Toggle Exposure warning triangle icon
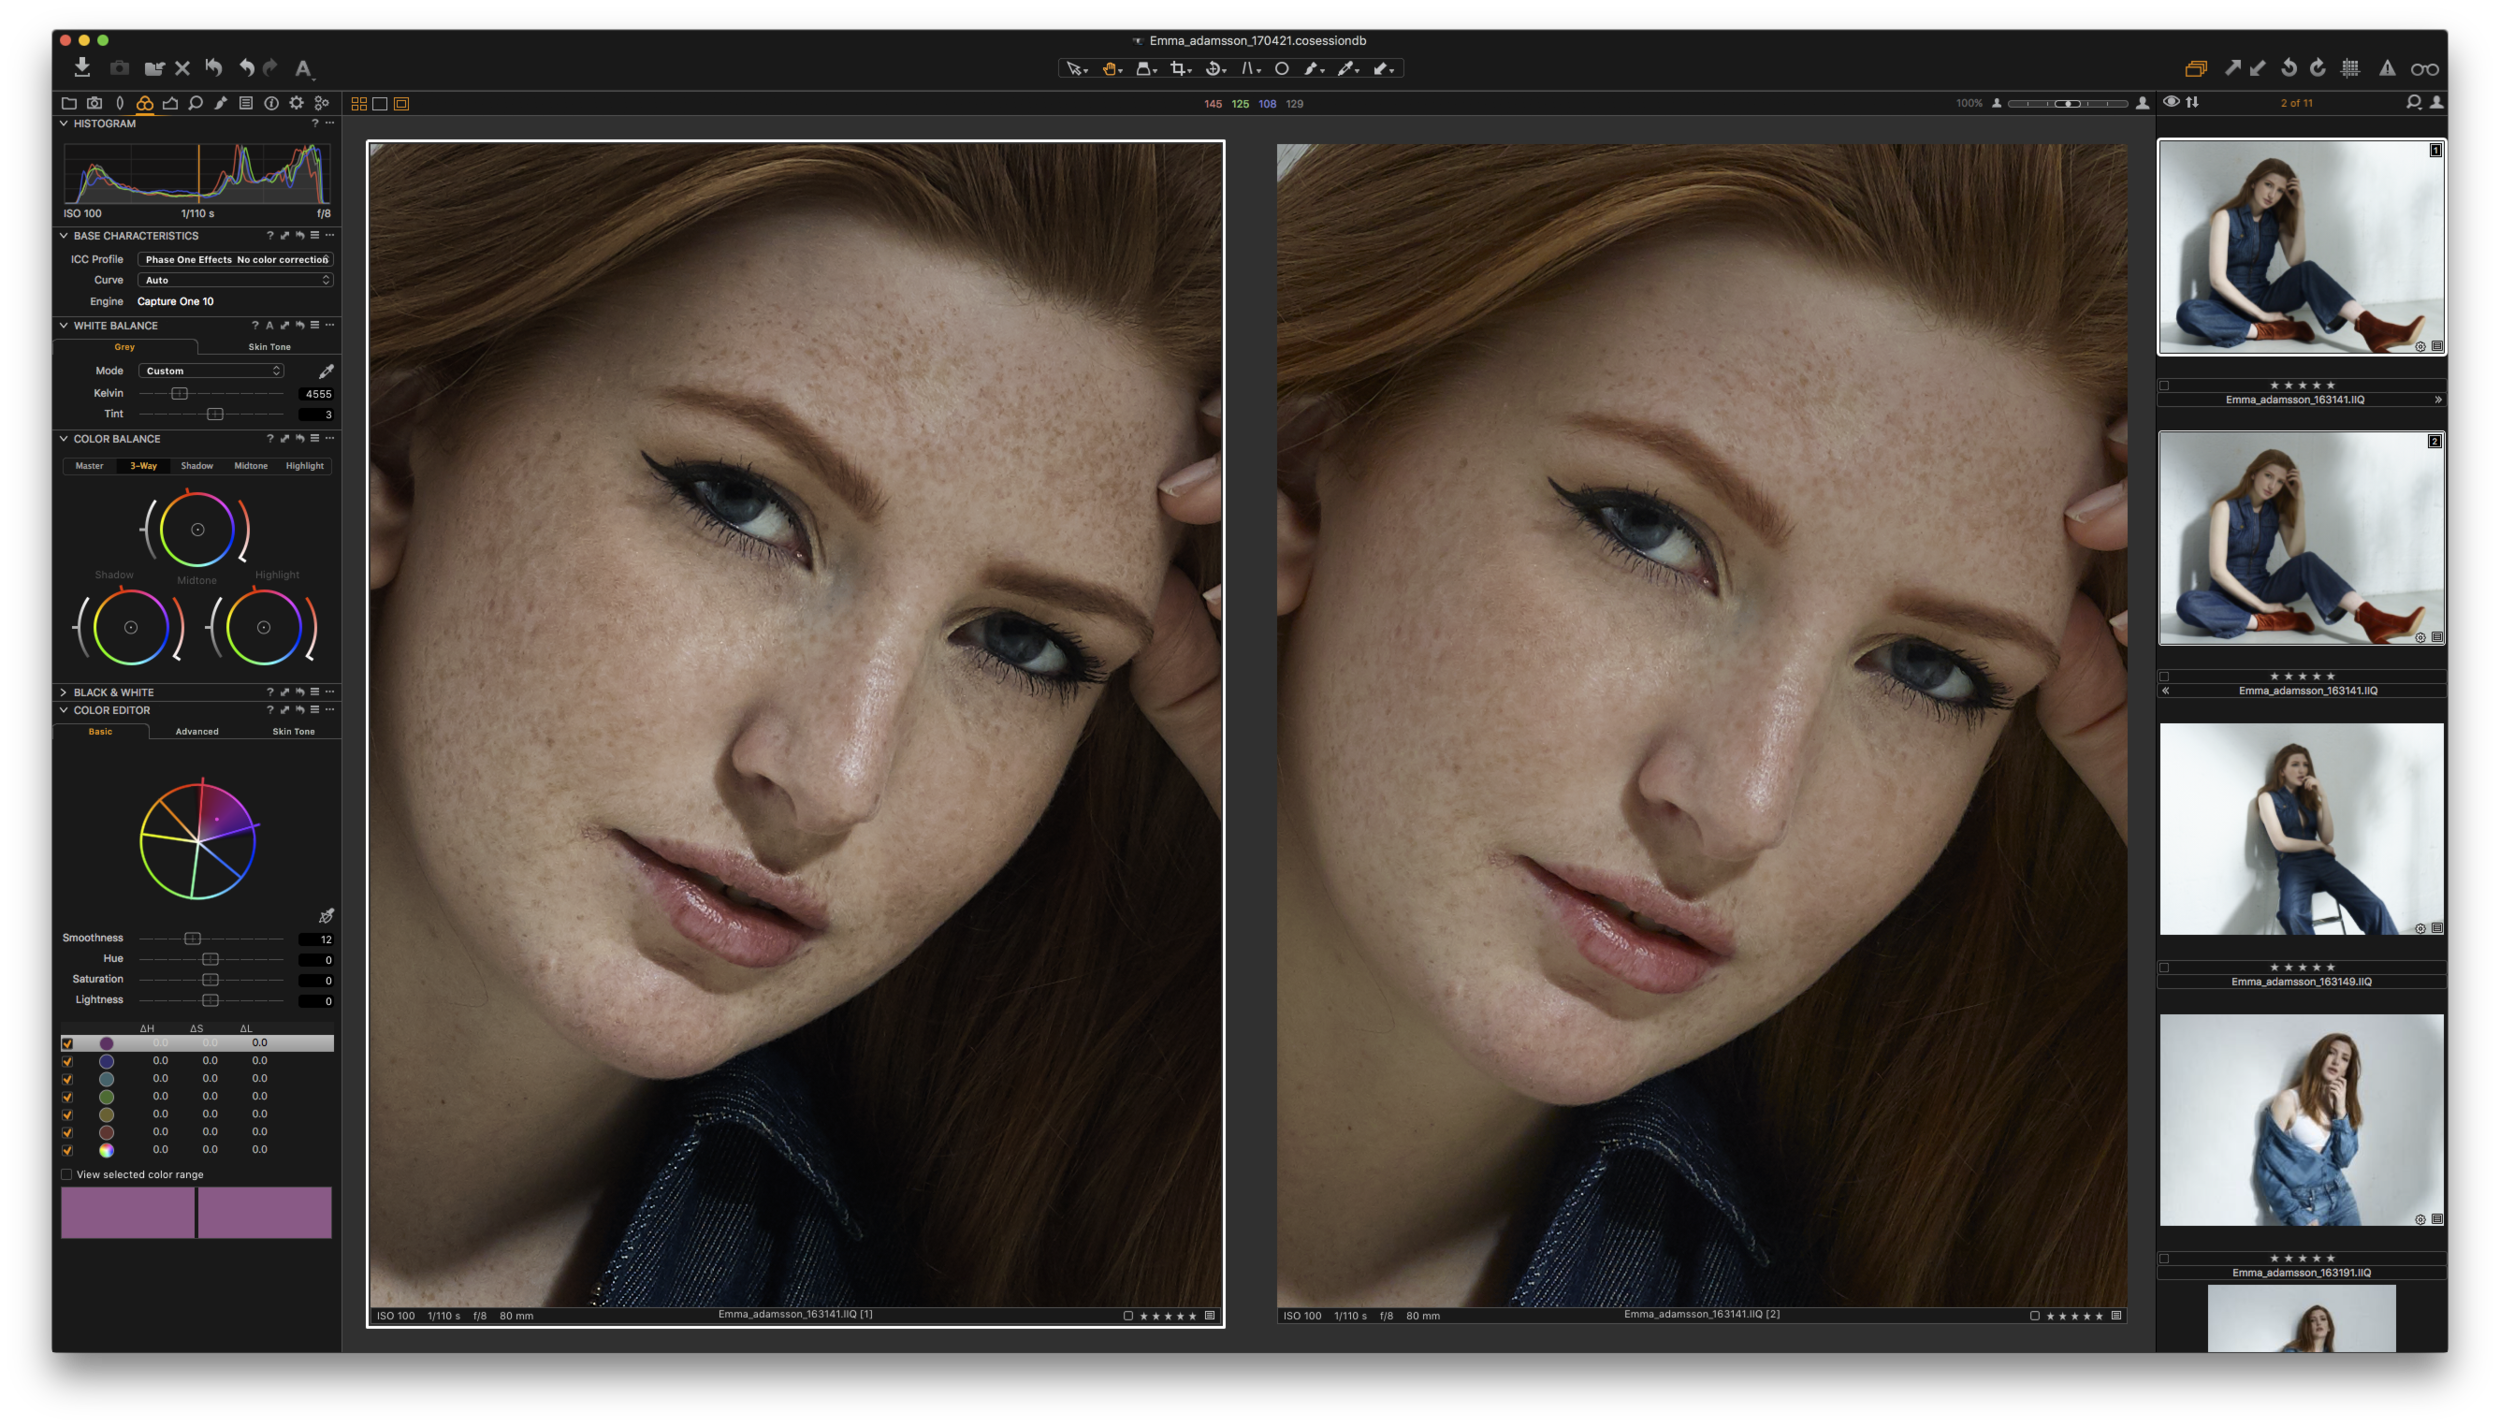 tap(2387, 68)
